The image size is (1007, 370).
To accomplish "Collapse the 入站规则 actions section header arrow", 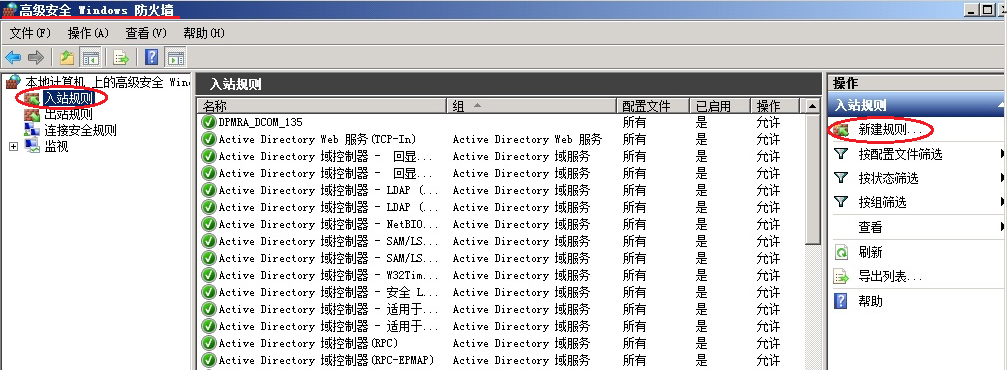I will point(1001,105).
